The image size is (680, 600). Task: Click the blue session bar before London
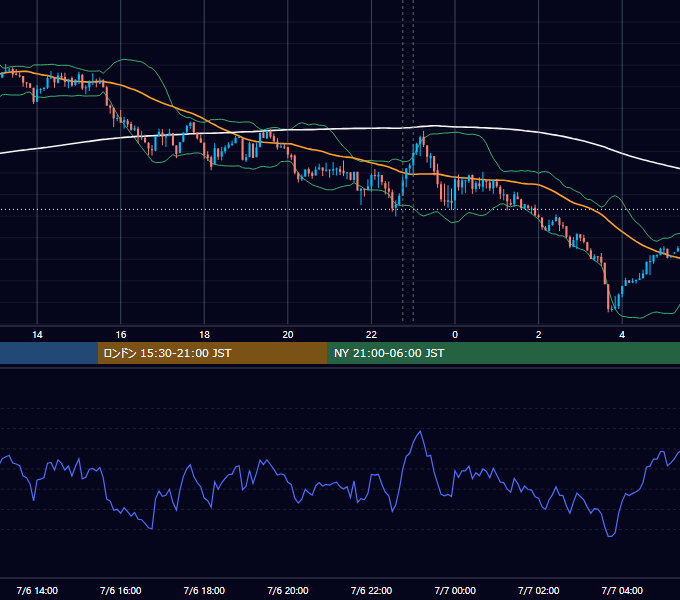[x=49, y=353]
